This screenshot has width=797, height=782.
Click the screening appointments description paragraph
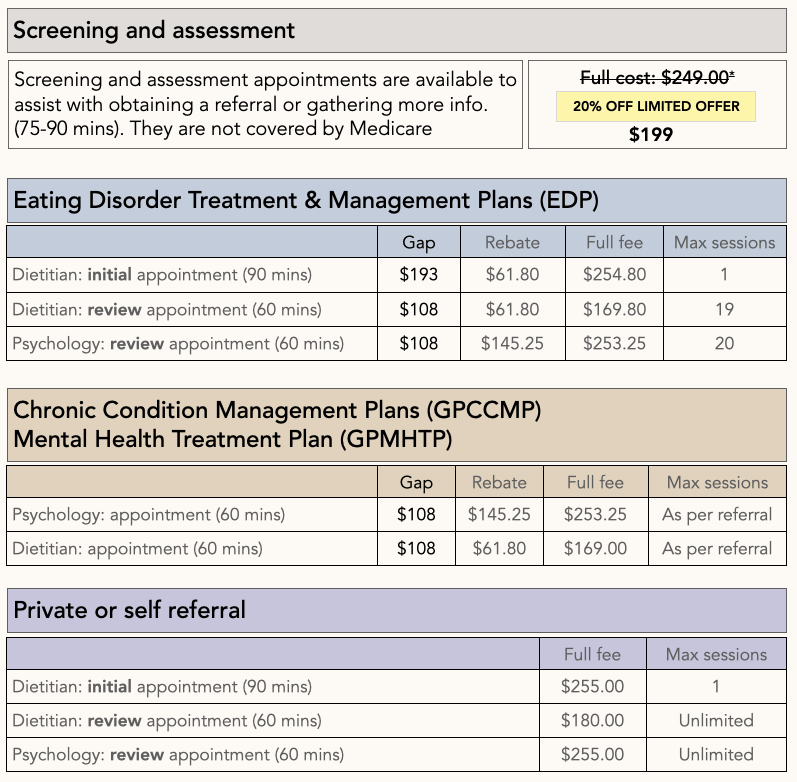pyautogui.click(x=265, y=104)
